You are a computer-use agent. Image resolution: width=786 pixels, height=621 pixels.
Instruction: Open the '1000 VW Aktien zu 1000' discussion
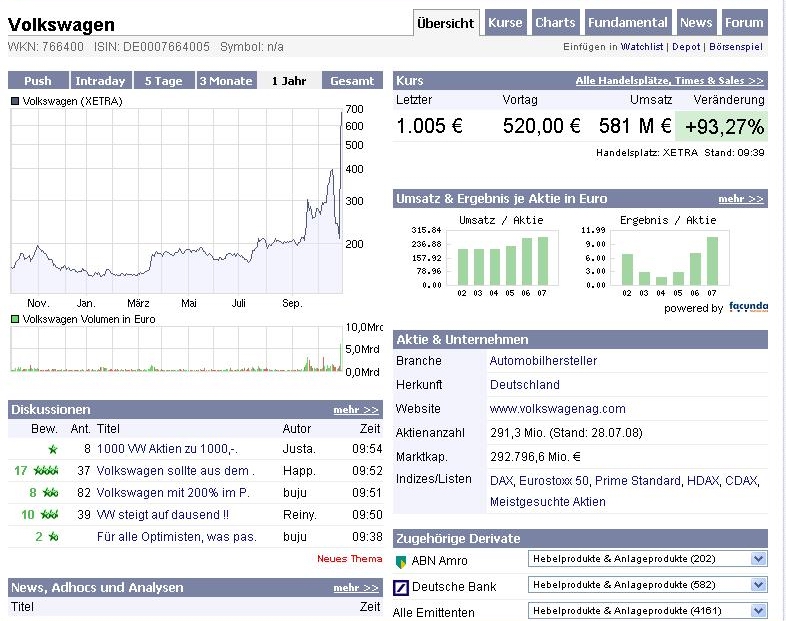click(166, 449)
